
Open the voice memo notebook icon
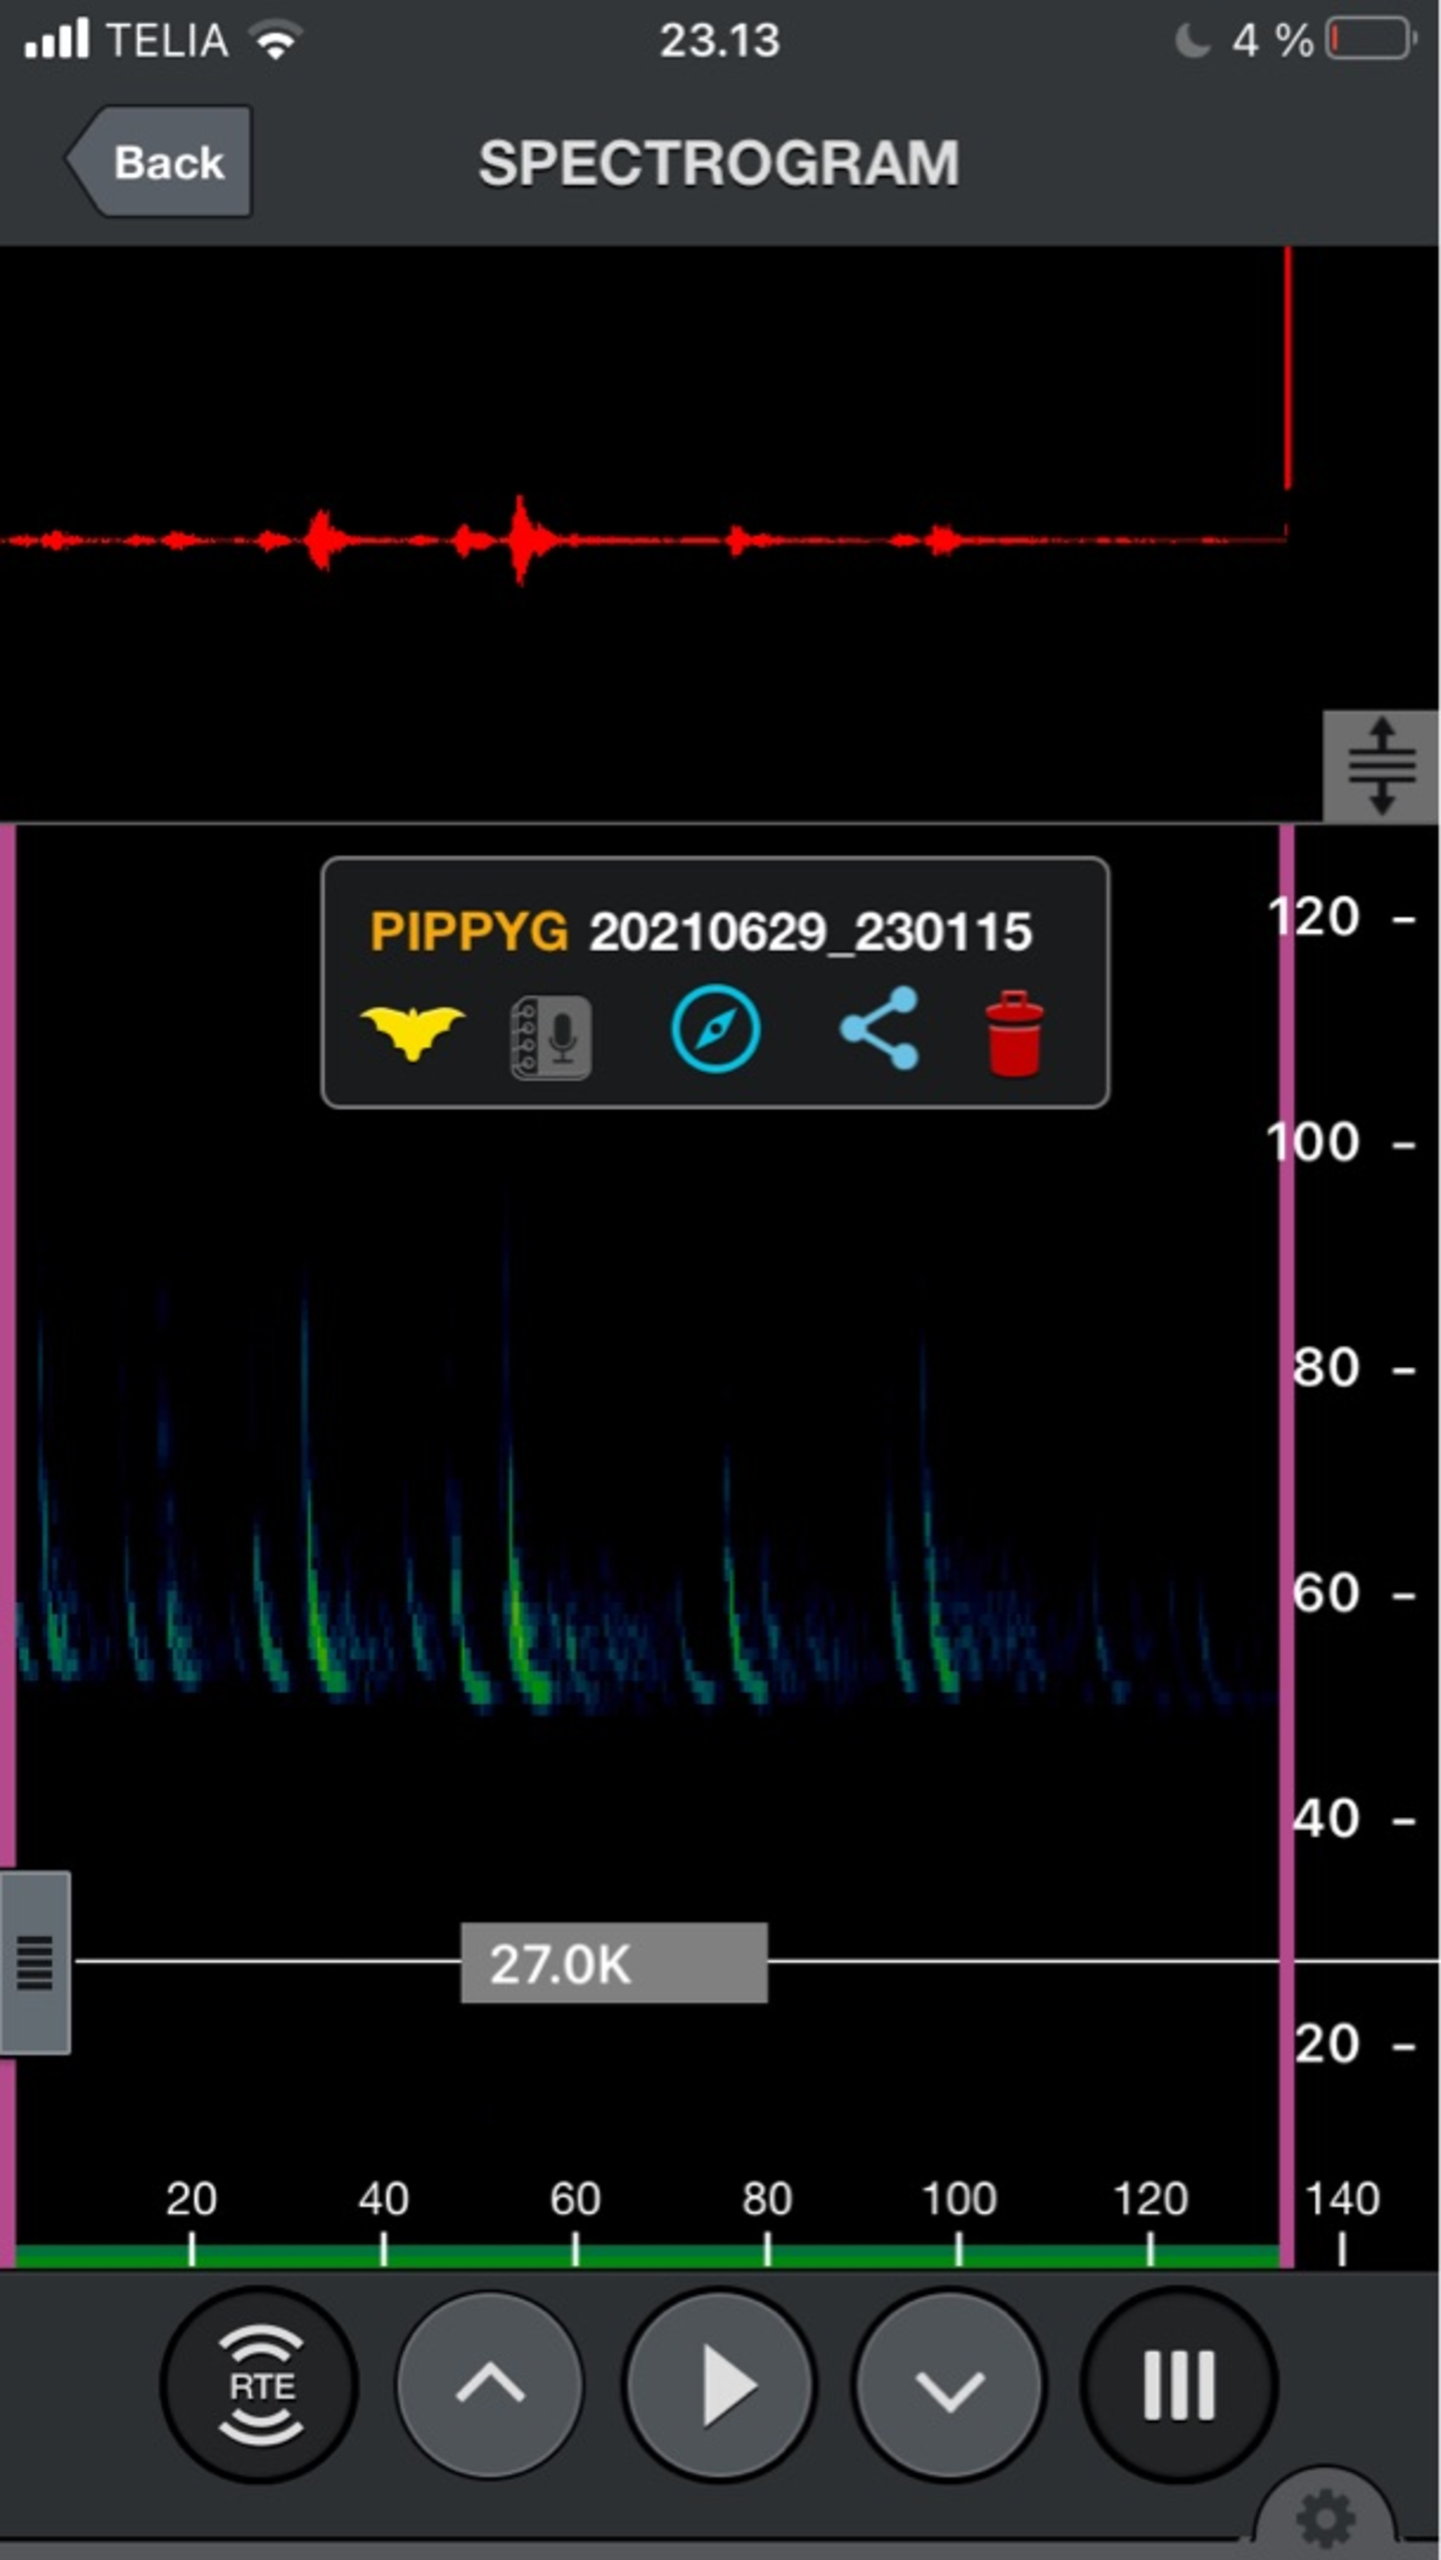coord(551,1037)
